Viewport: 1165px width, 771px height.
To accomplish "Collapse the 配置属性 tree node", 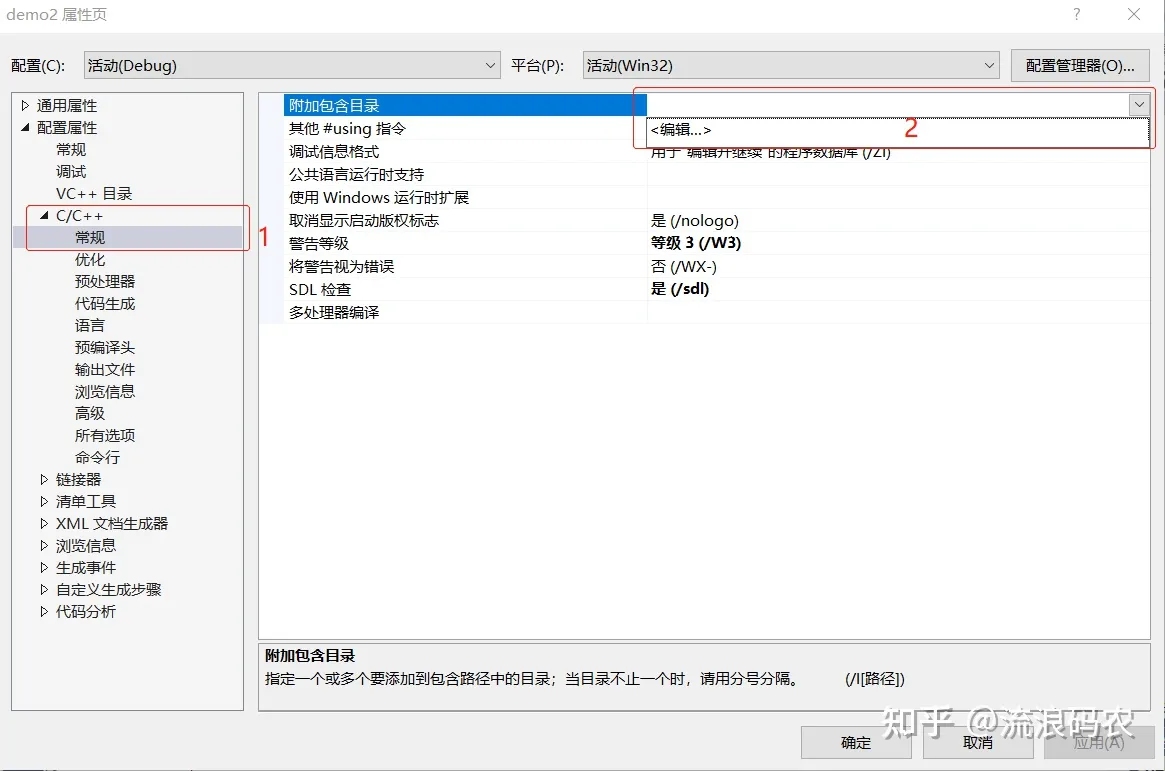I will pyautogui.click(x=23, y=127).
